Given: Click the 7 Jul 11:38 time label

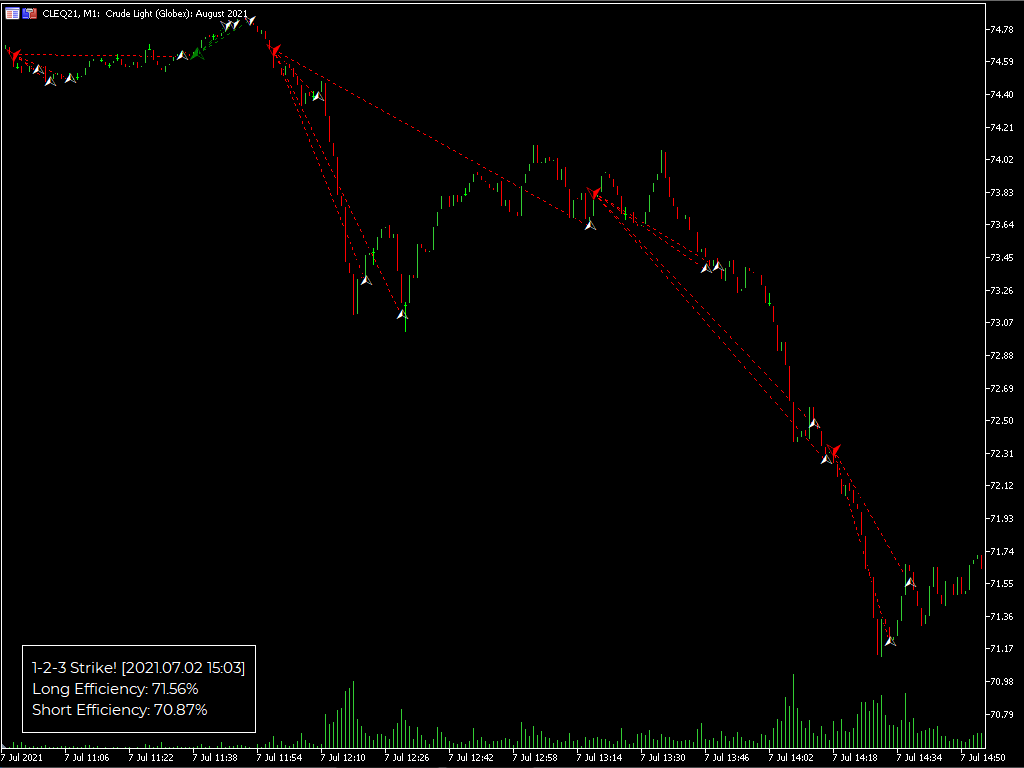Looking at the screenshot, I should pos(215,758).
